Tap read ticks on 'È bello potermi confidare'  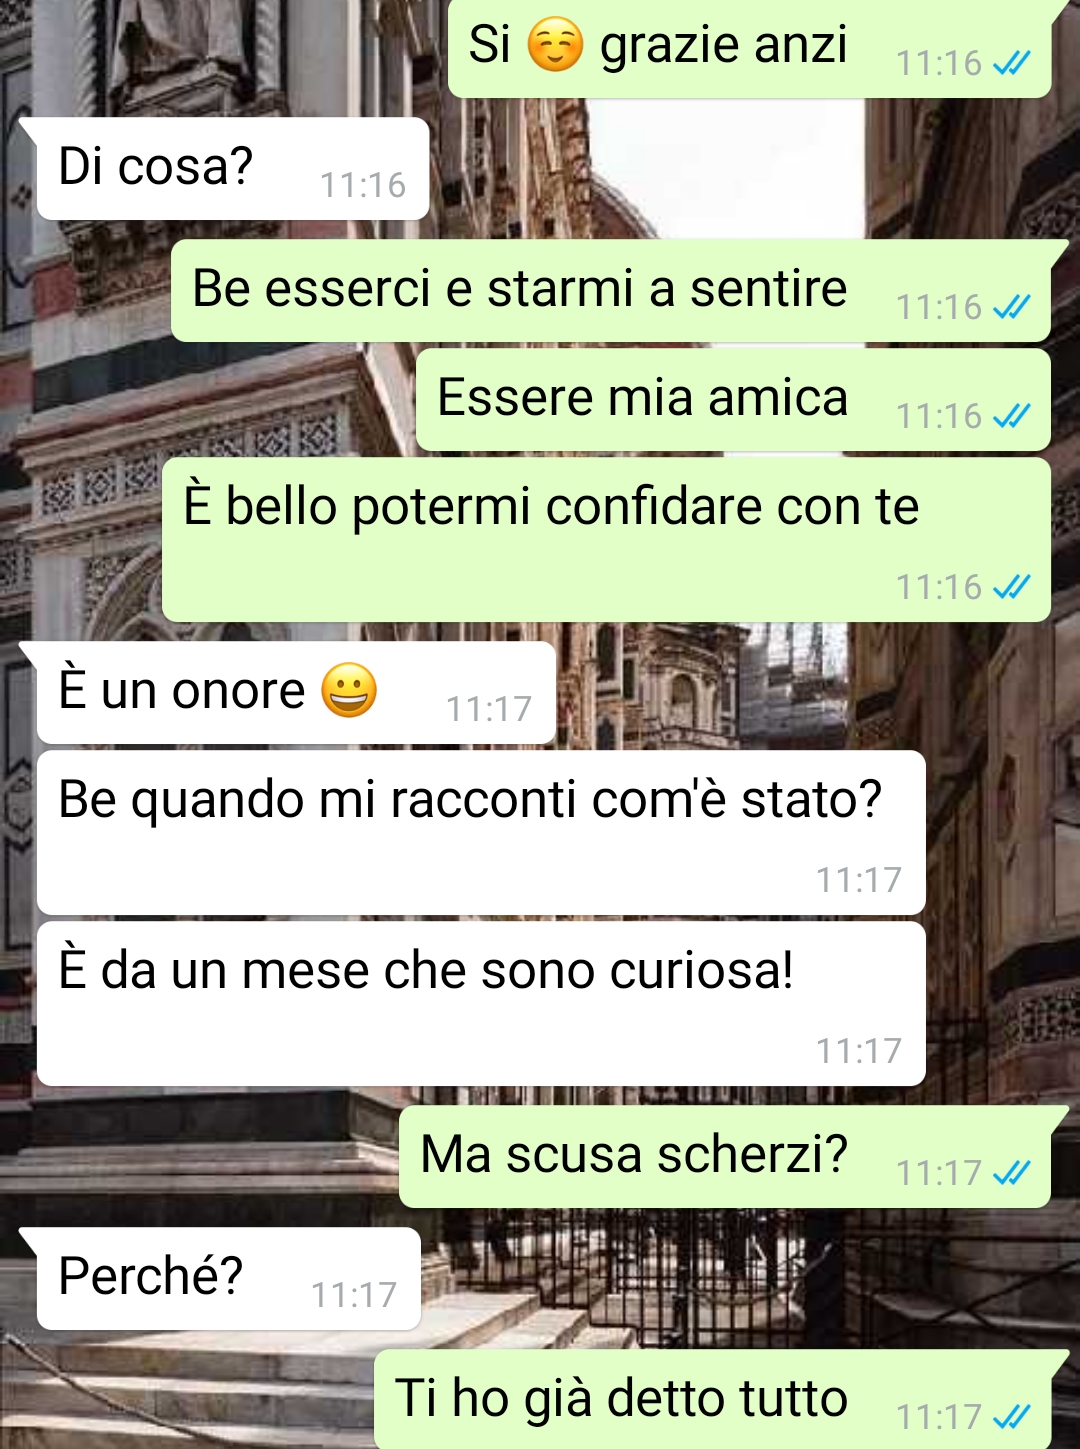tap(1012, 587)
